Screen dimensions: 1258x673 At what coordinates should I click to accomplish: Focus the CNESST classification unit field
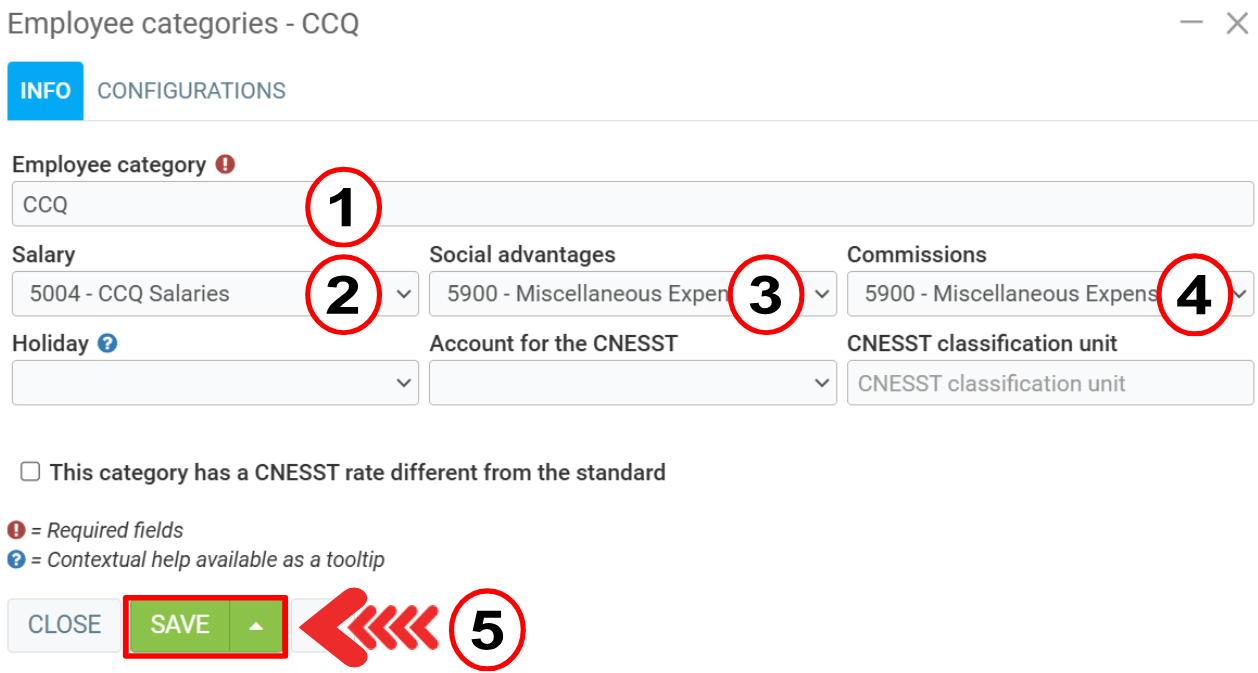coord(1050,383)
